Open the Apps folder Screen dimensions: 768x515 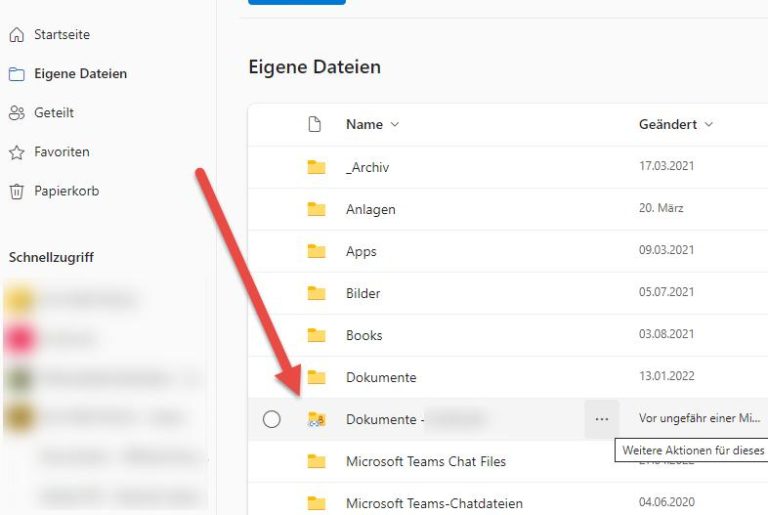(361, 251)
